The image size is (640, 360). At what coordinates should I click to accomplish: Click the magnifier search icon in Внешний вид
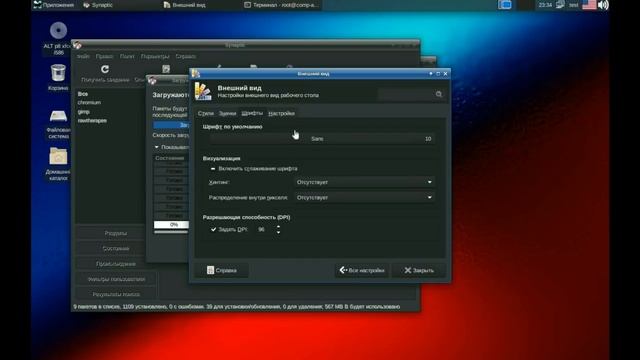coord(439,94)
